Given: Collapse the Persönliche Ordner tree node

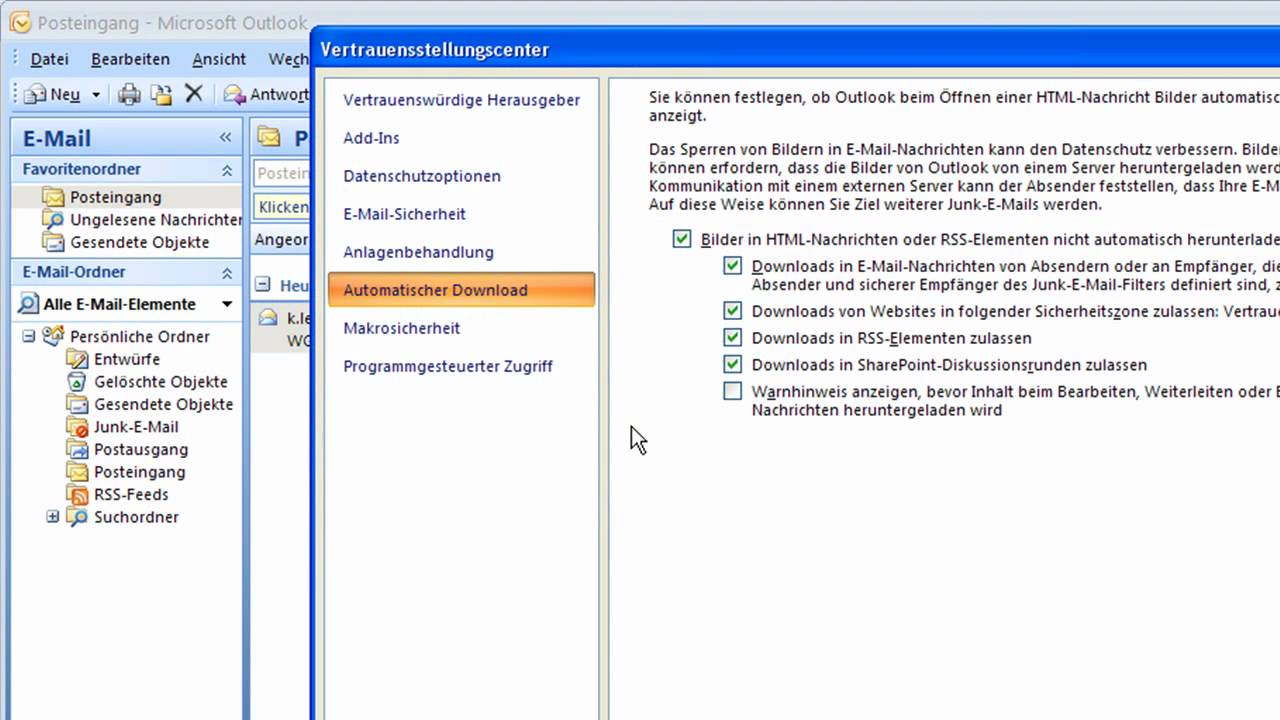Looking at the screenshot, I should [x=29, y=336].
